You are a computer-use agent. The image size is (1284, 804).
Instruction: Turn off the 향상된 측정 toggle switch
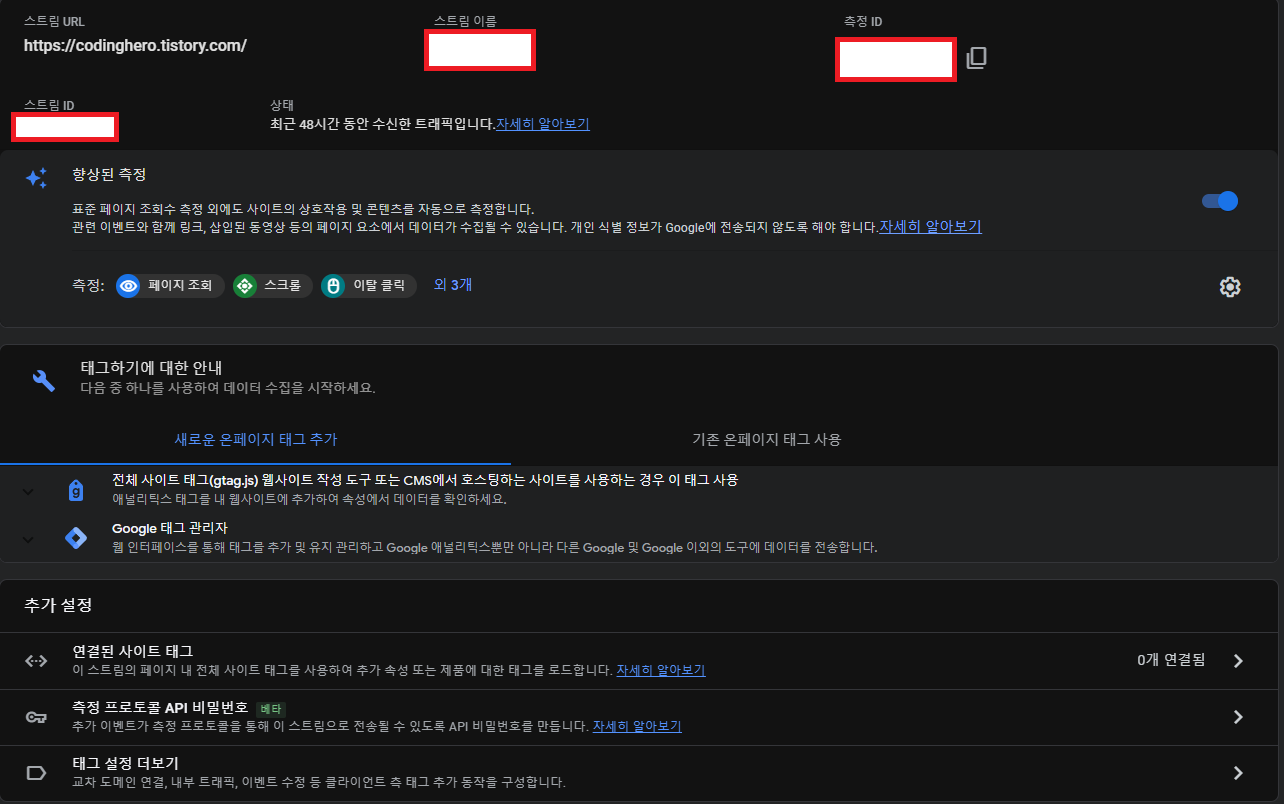pyautogui.click(x=1220, y=201)
